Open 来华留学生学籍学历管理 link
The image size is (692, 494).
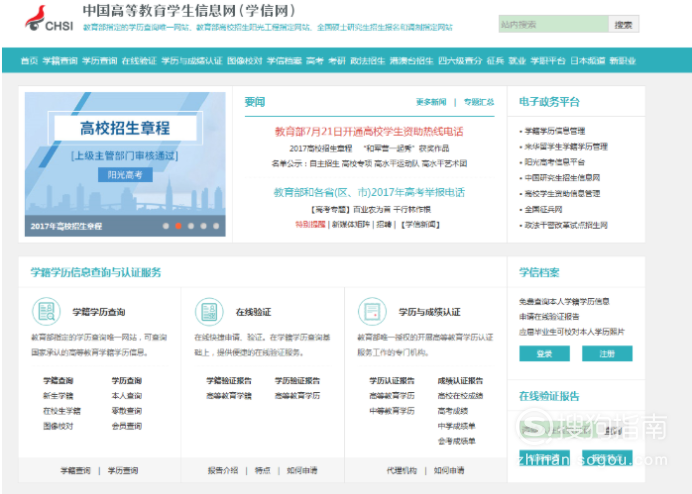pos(566,147)
